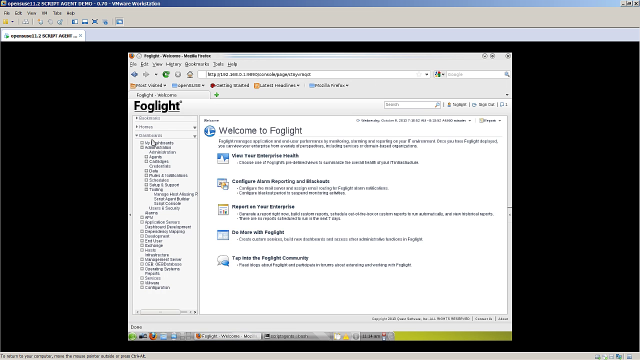The image size is (640, 360).
Task: Collapse the Dashboards panel section
Action: [137, 136]
